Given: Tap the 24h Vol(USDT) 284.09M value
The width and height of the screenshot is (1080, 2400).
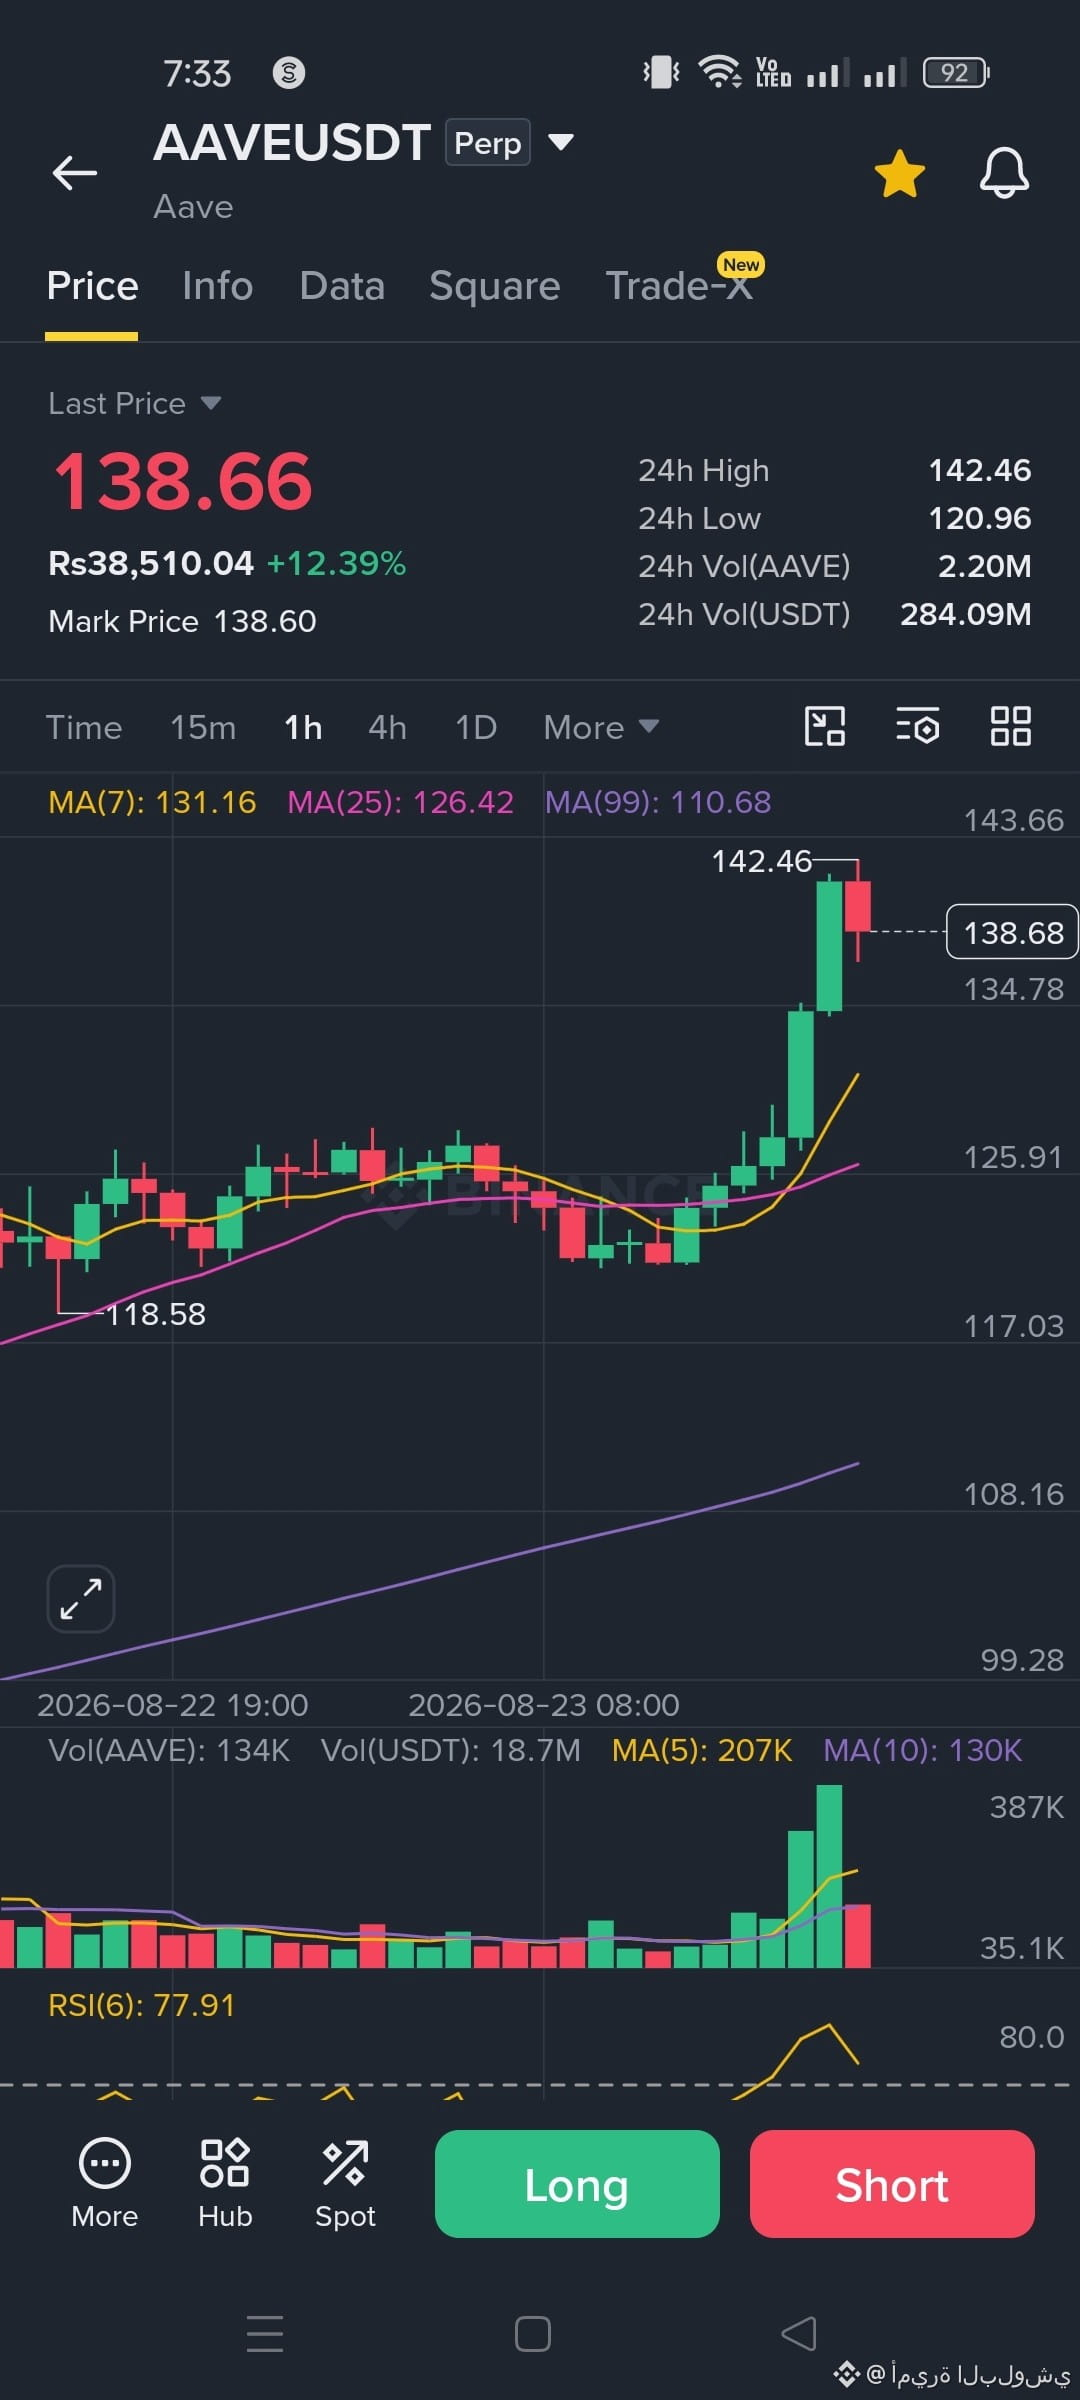Looking at the screenshot, I should (966, 614).
